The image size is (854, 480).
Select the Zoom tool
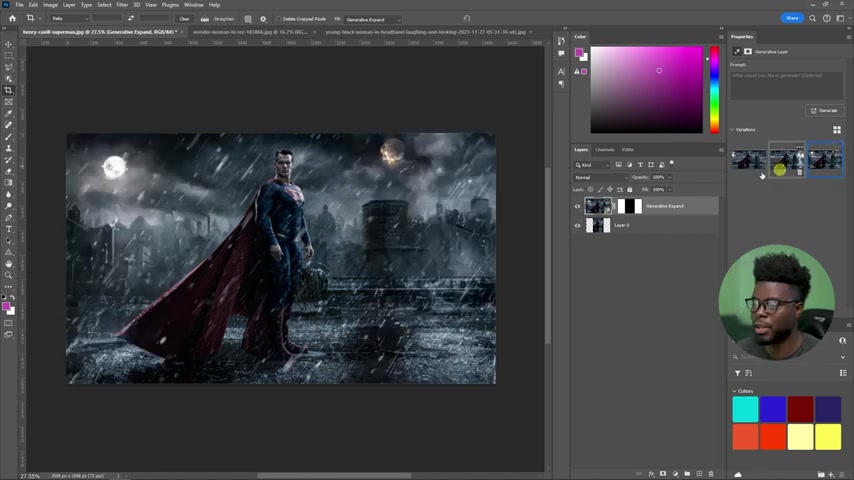click(x=8, y=275)
